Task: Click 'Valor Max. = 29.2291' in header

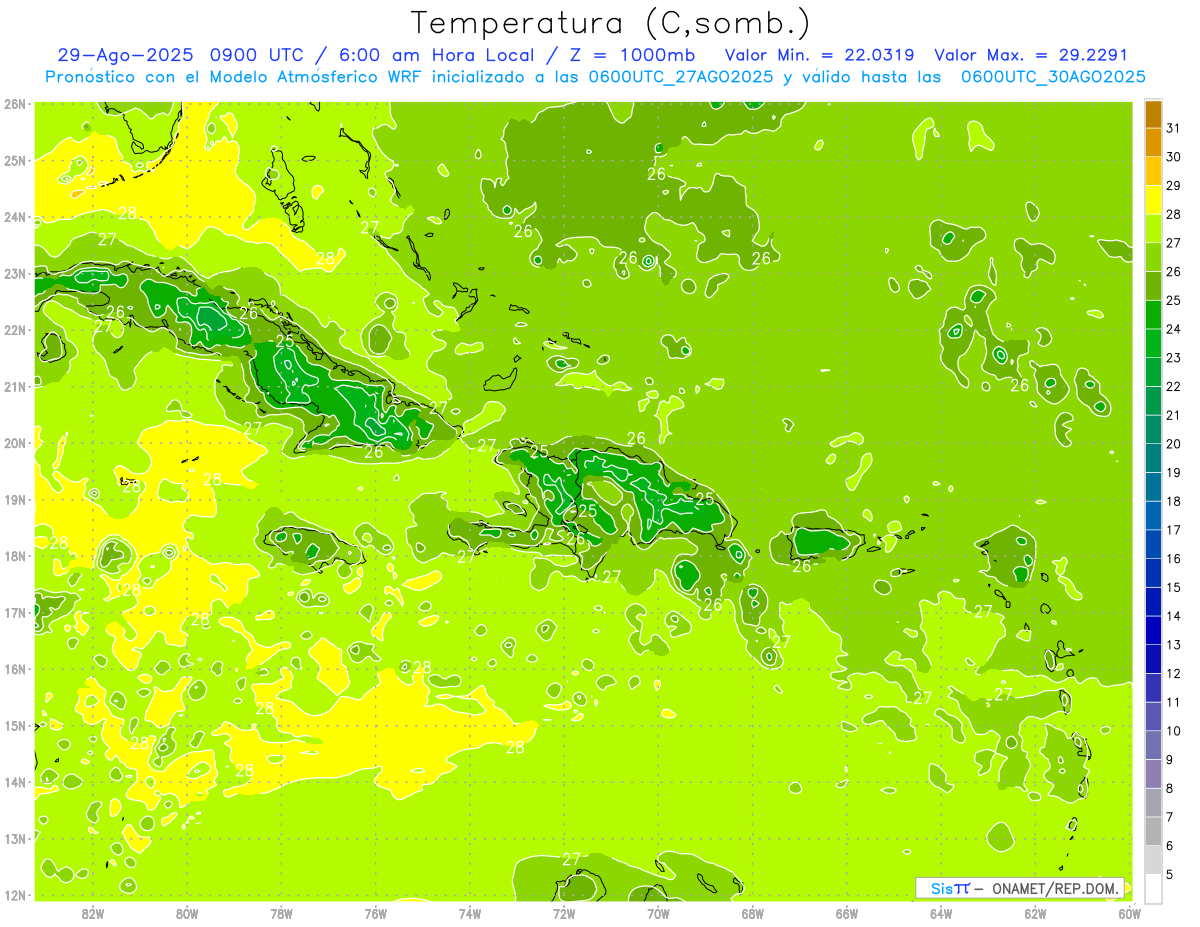Action: point(1030,55)
